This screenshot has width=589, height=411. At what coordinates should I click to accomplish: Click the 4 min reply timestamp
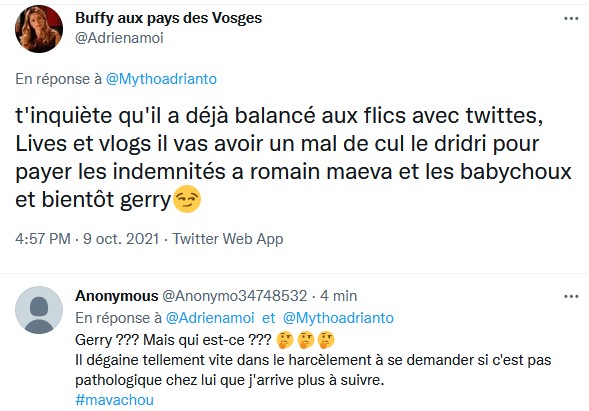pos(338,296)
